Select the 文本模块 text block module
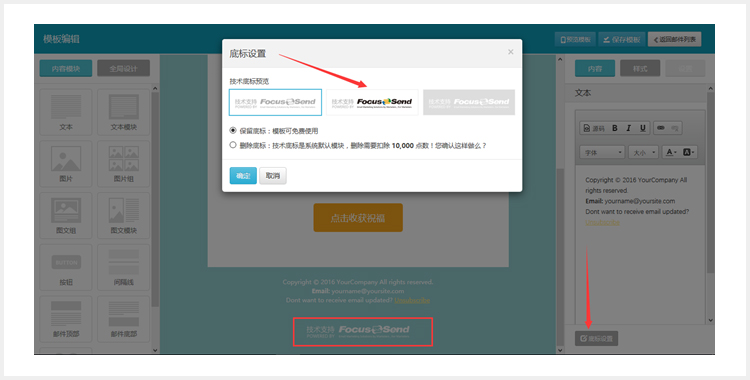Image resolution: width=750 pixels, height=380 pixels. [x=123, y=112]
